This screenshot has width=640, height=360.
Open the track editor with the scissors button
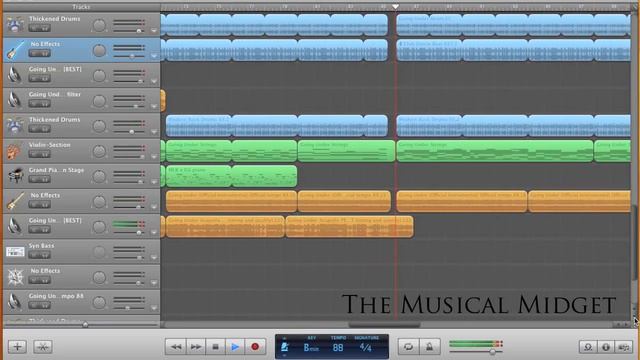(x=43, y=347)
